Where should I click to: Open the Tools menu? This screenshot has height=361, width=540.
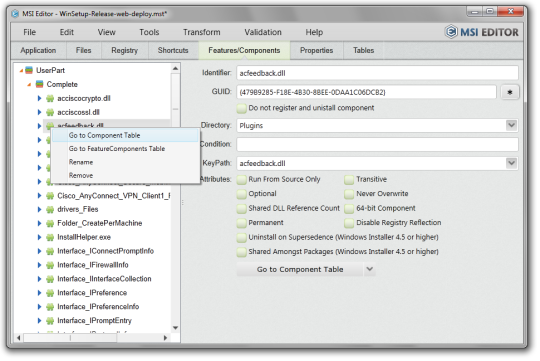coord(149,32)
